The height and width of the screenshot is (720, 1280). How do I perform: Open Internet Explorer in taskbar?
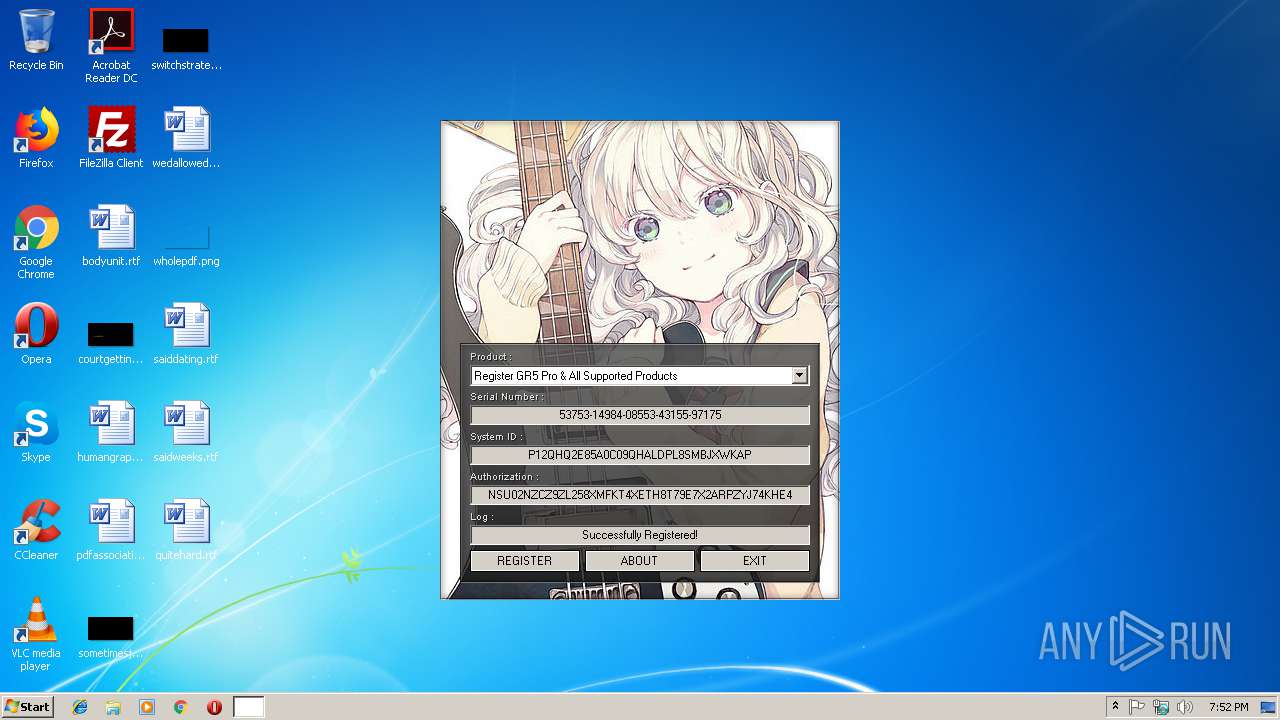[80, 707]
